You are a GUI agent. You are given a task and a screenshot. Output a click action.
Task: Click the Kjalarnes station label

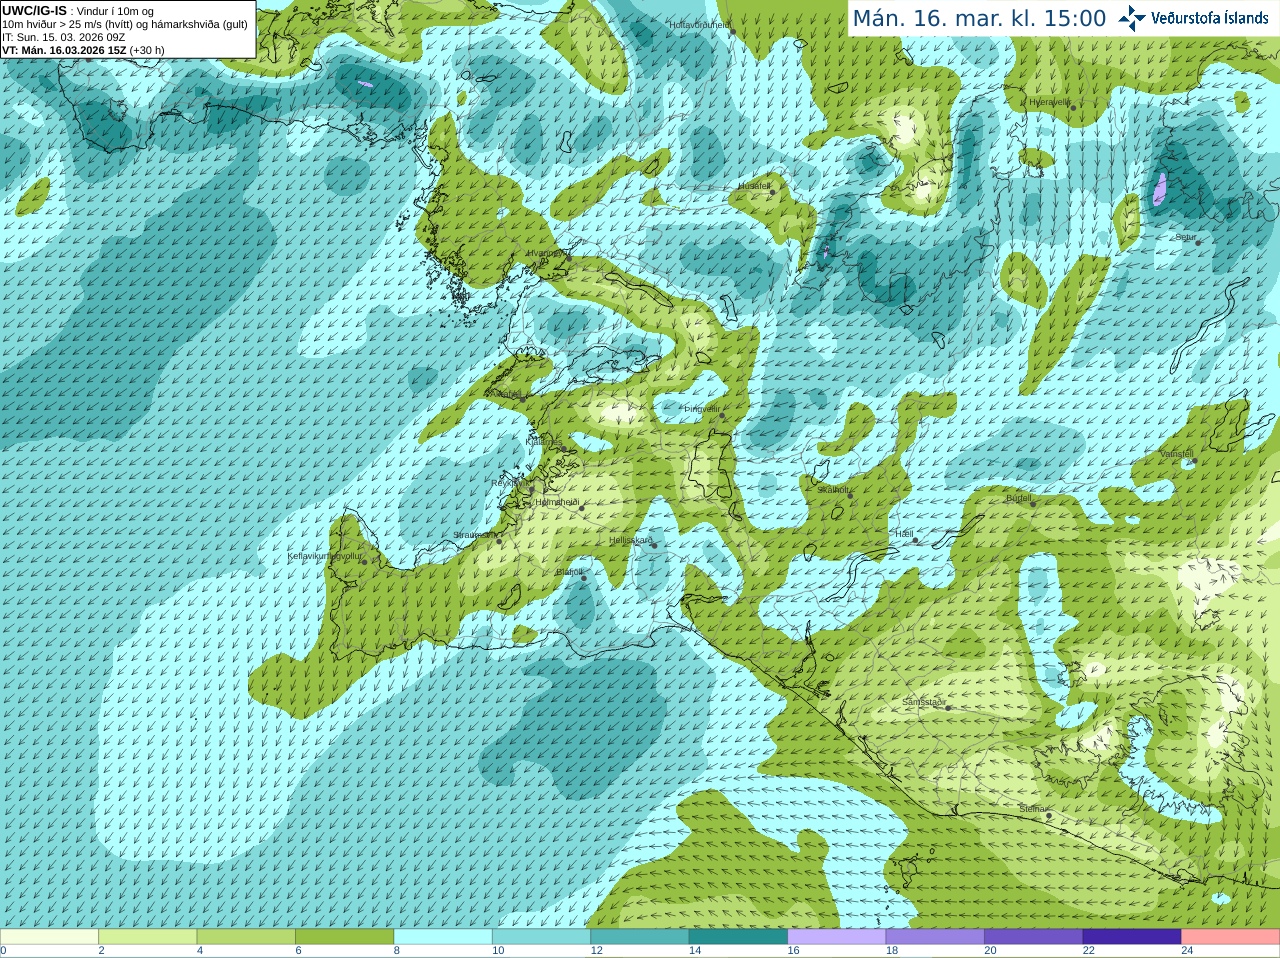[x=544, y=441]
